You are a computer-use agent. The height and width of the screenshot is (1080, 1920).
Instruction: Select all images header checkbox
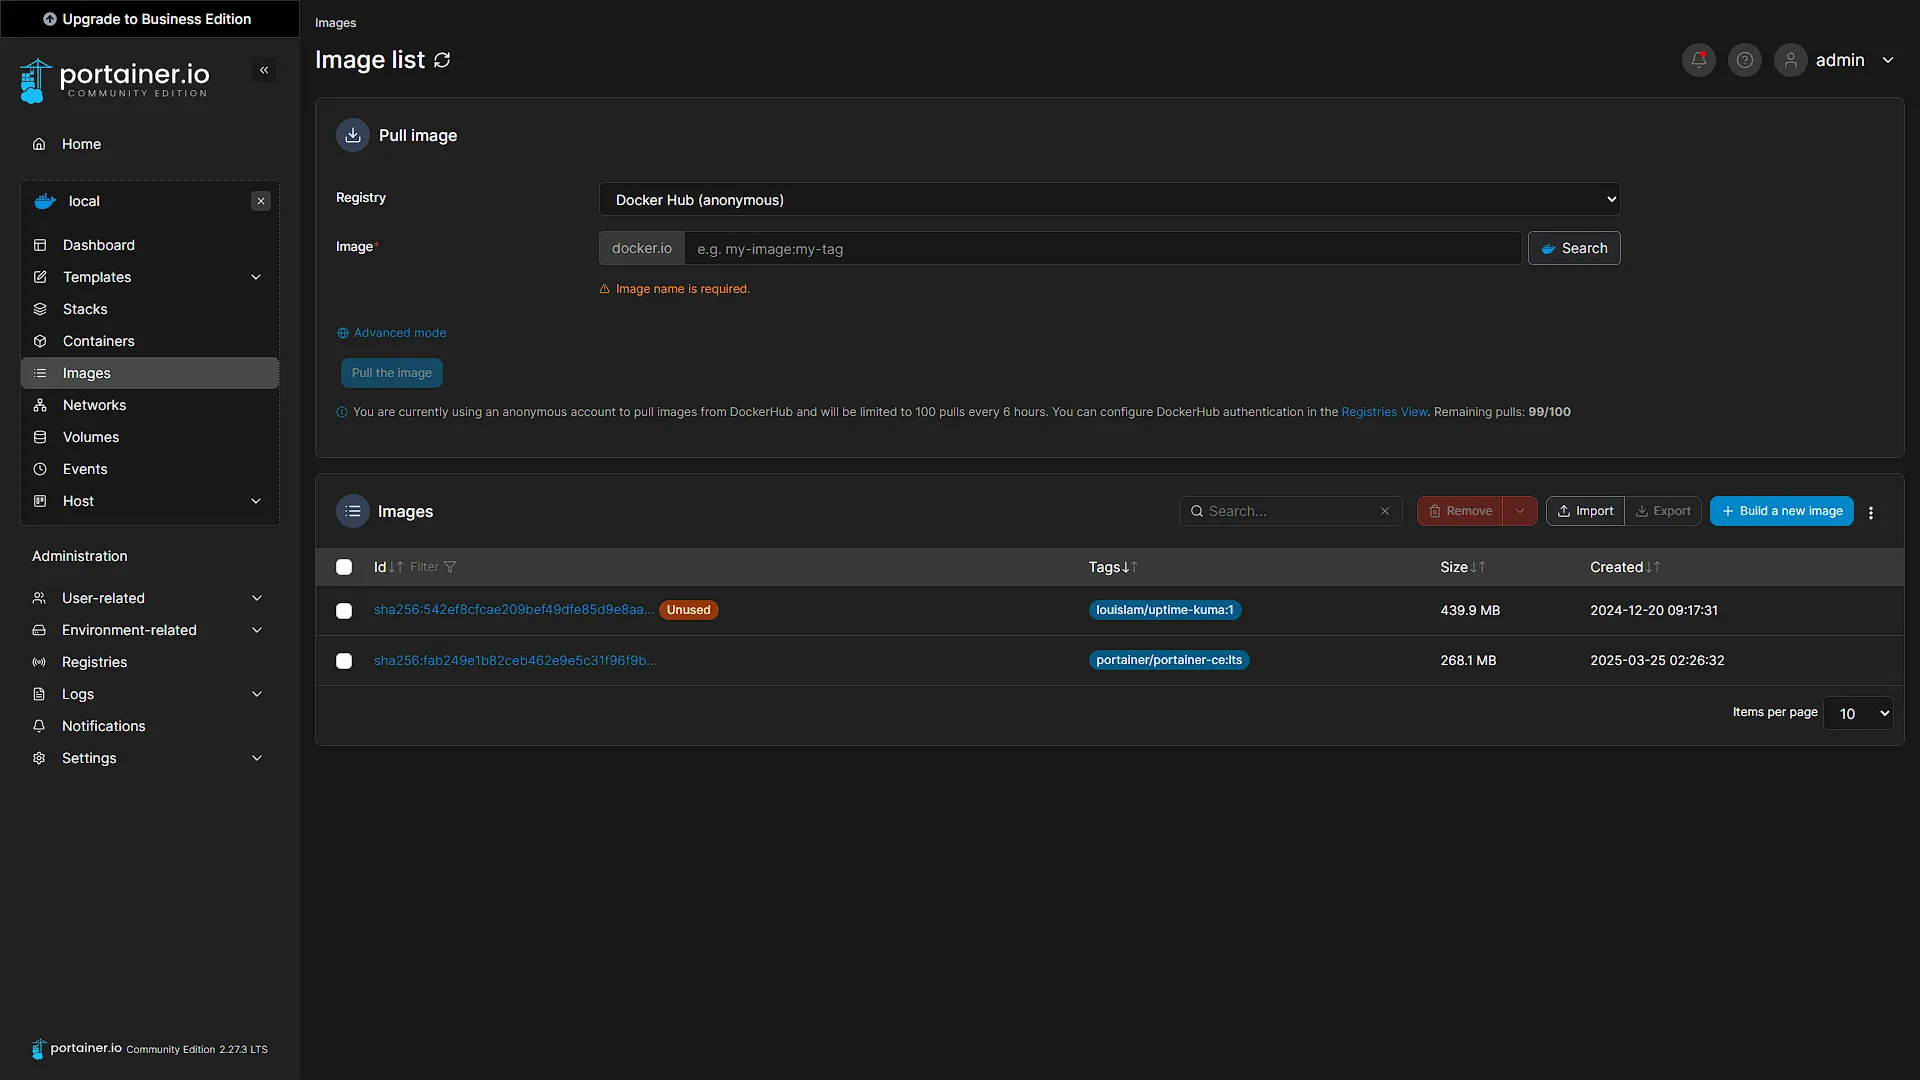pos(344,567)
